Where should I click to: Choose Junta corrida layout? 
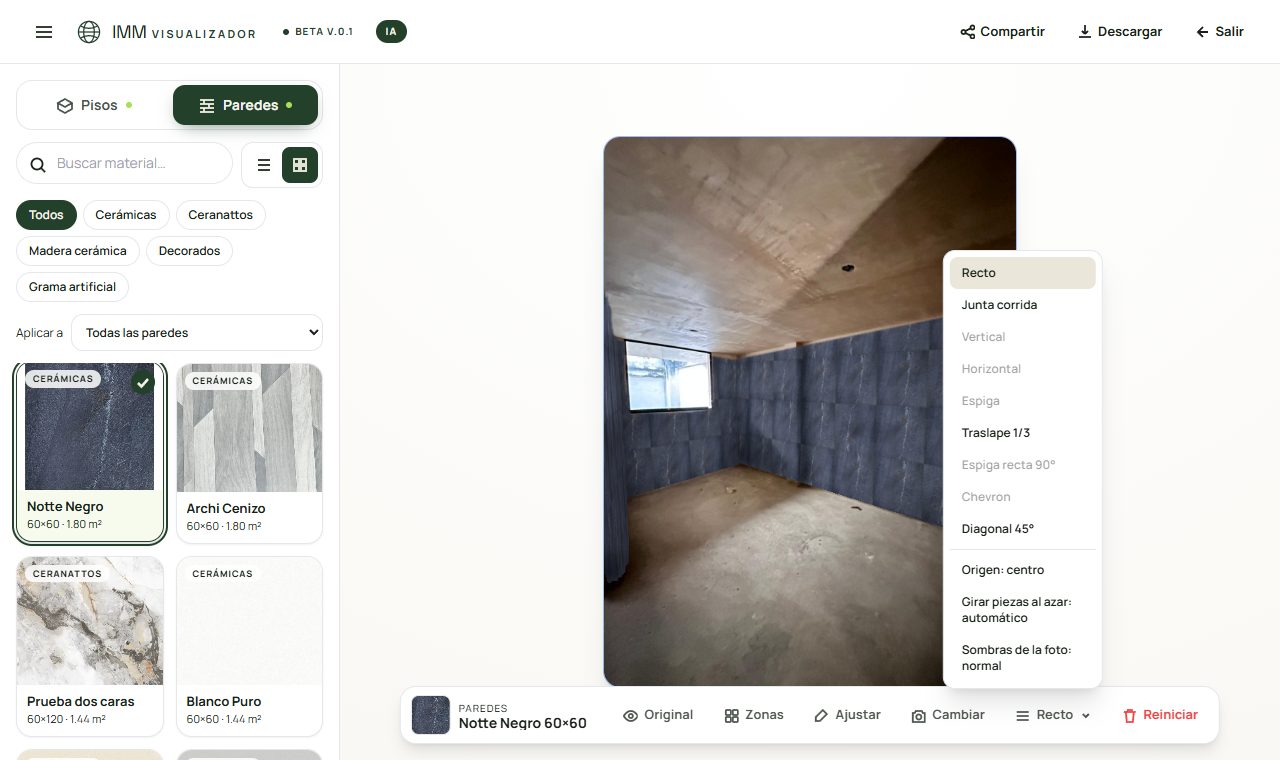coord(1022,305)
